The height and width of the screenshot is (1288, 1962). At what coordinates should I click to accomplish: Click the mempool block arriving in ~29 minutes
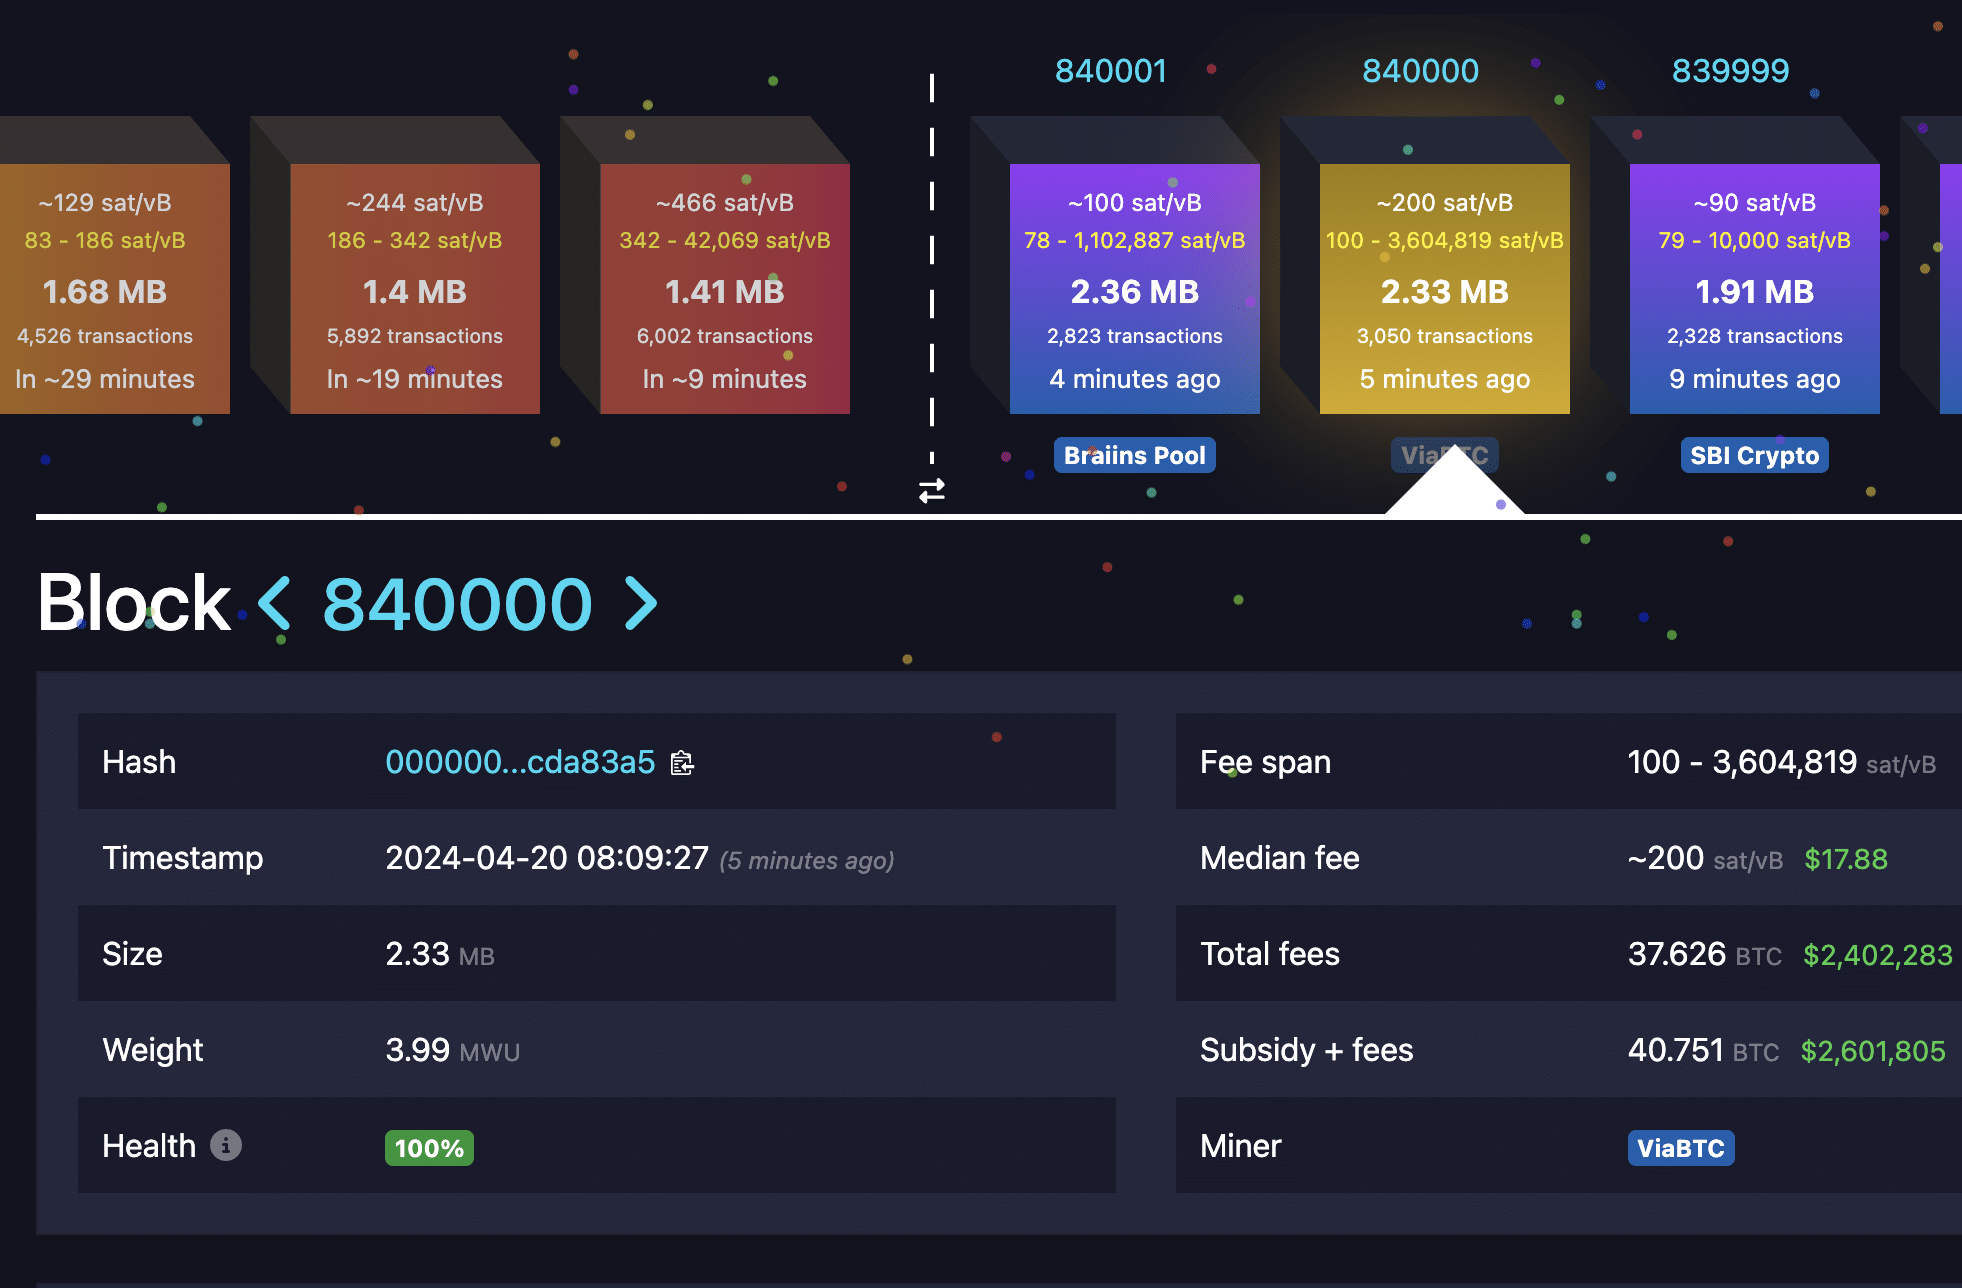pos(105,290)
